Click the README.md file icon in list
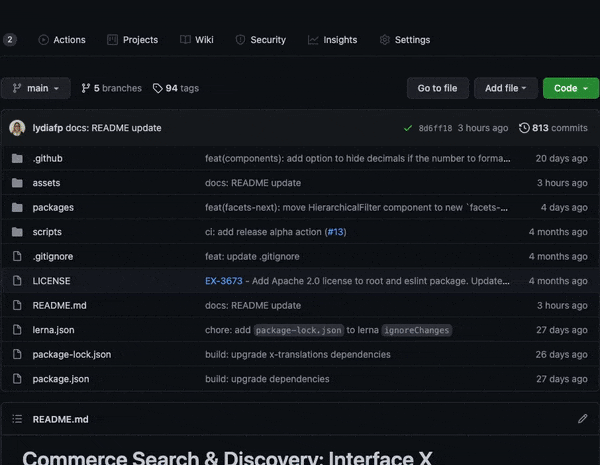Viewport: 600px width, 465px height. pos(17,305)
